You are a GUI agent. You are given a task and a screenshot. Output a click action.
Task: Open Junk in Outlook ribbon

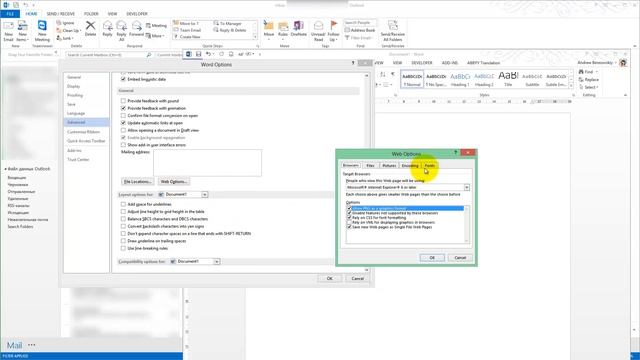pyautogui.click(x=64, y=38)
